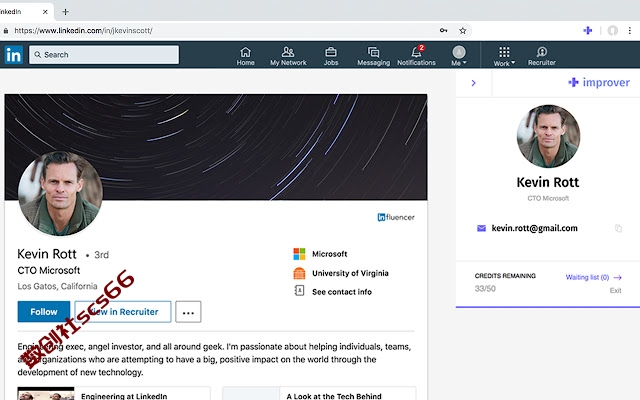Click the University of Virginia logo icon
640x400 pixels.
click(x=299, y=273)
